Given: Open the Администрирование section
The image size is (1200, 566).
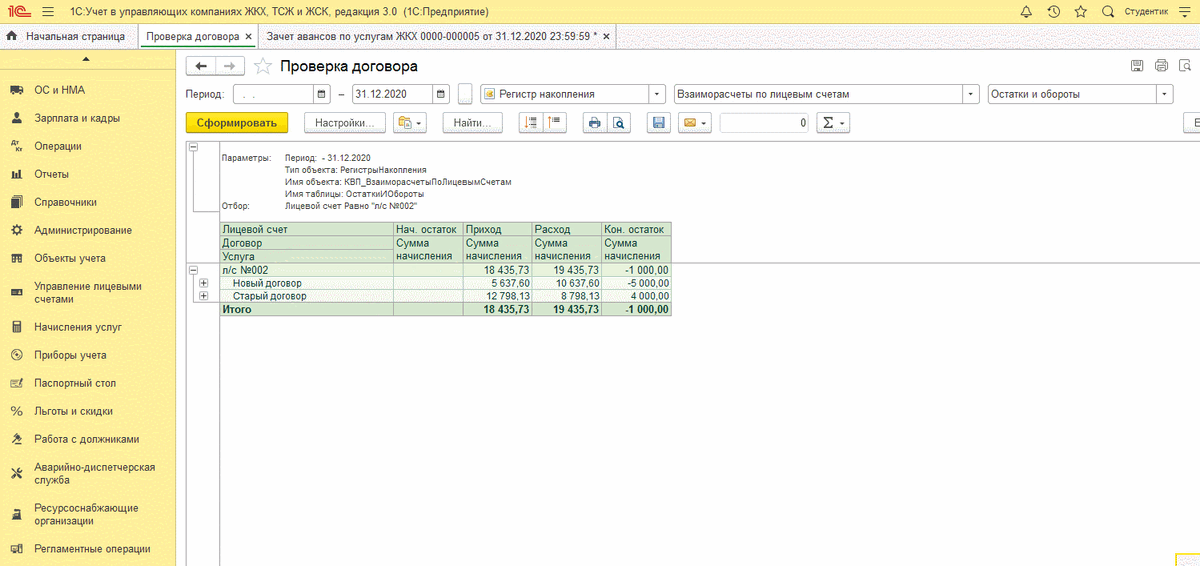Looking at the screenshot, I should click(x=83, y=230).
